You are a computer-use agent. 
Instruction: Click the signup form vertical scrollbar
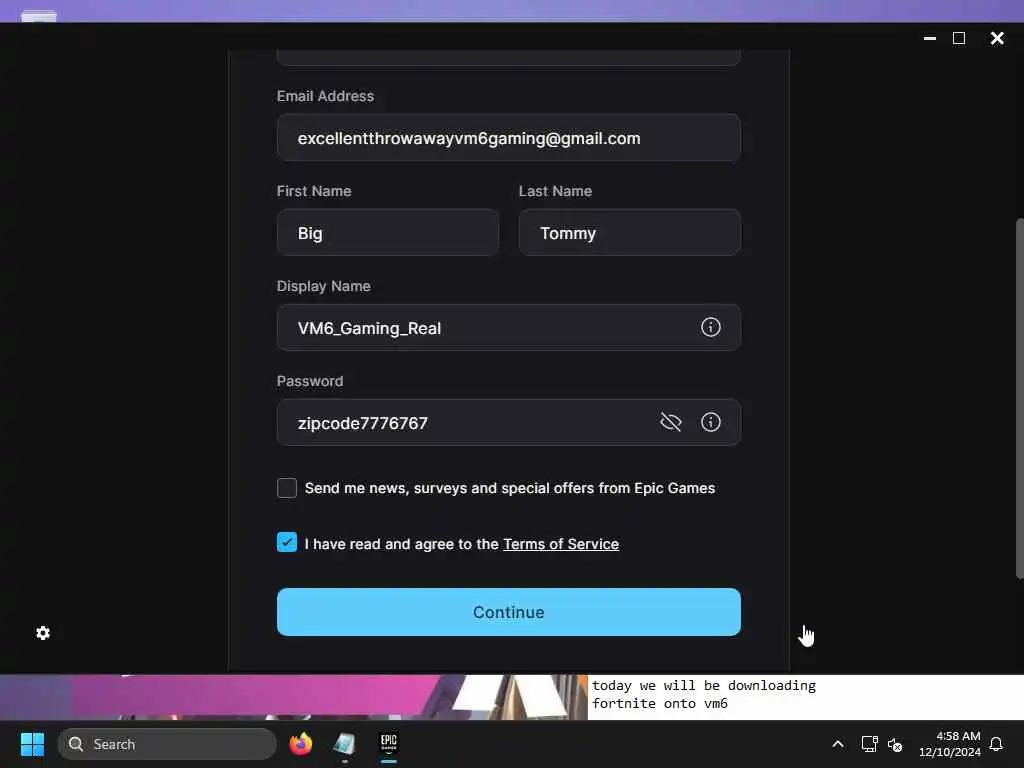pyautogui.click(x=1019, y=398)
